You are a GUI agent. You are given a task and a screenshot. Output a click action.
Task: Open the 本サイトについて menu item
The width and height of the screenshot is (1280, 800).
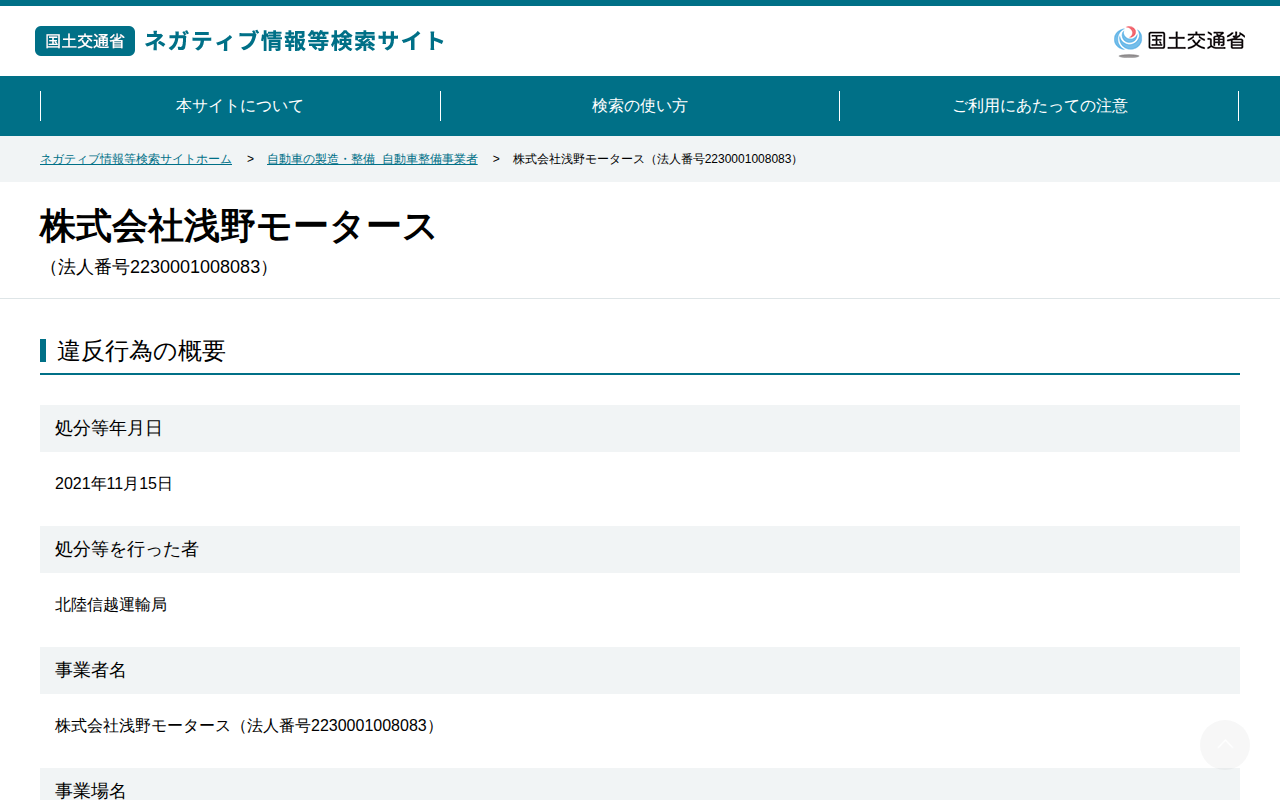(x=240, y=106)
